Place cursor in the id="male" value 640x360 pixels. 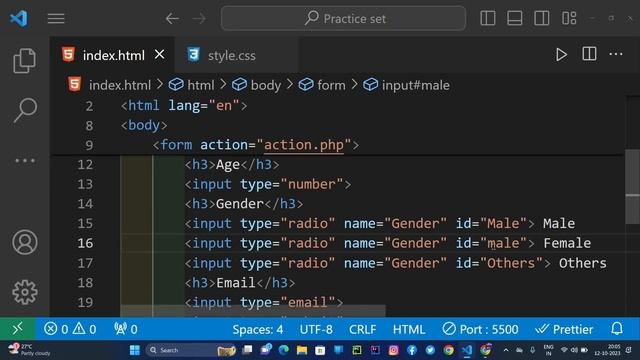[x=504, y=243]
